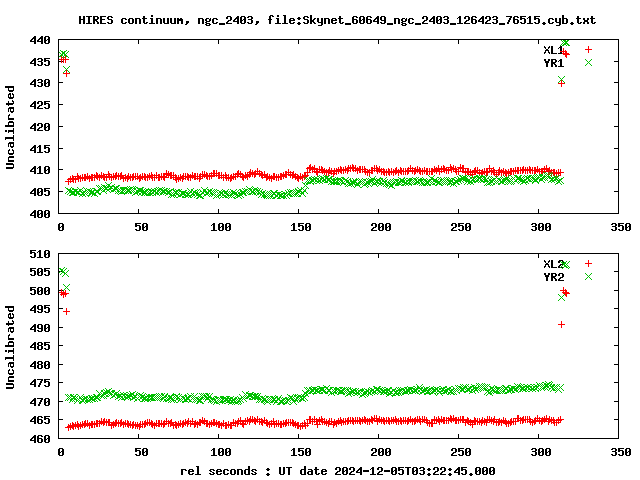Click the upper plot's Uncalibrated axis label
Viewport: 640px width, 480px height.
coord(10,127)
